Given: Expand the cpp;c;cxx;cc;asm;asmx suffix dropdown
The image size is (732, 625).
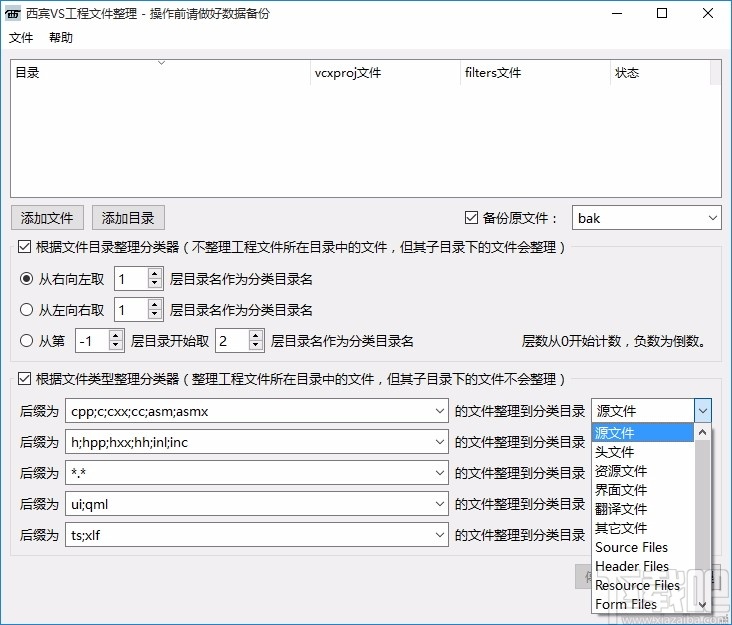Looking at the screenshot, I should (x=439, y=411).
